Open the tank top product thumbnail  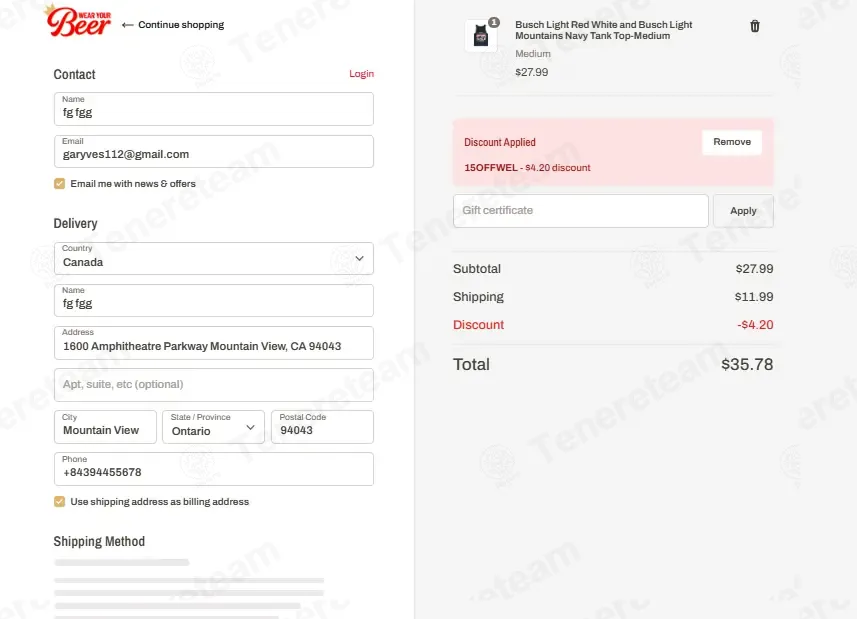(480, 36)
